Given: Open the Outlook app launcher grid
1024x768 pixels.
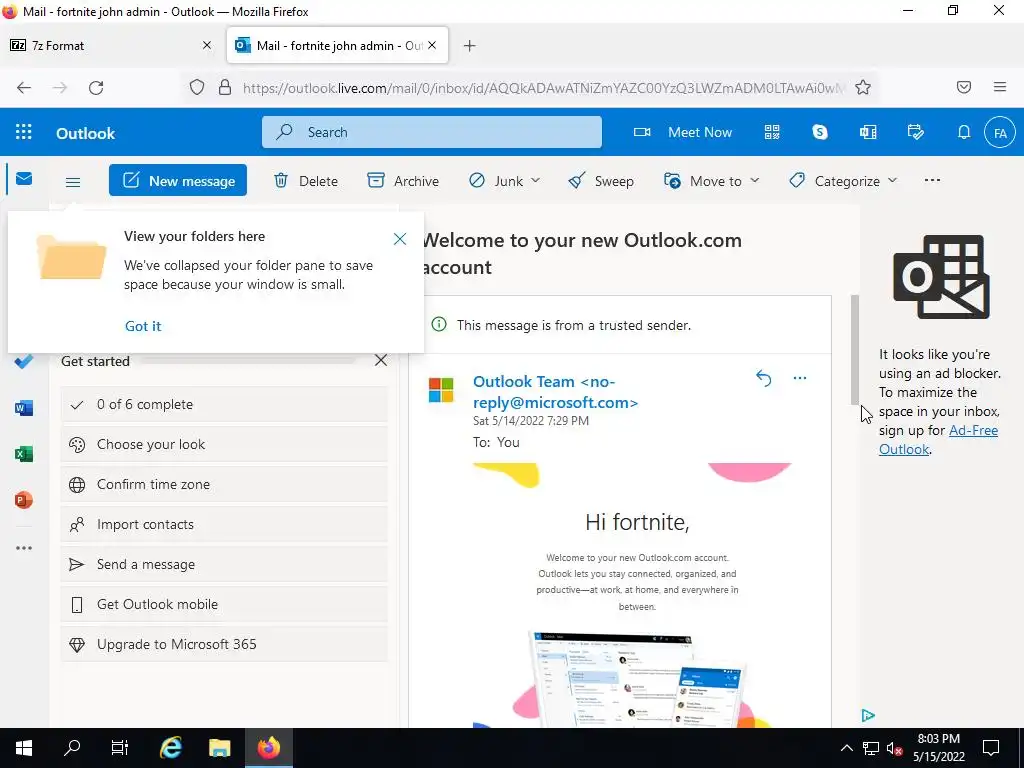Looking at the screenshot, I should tap(24, 133).
